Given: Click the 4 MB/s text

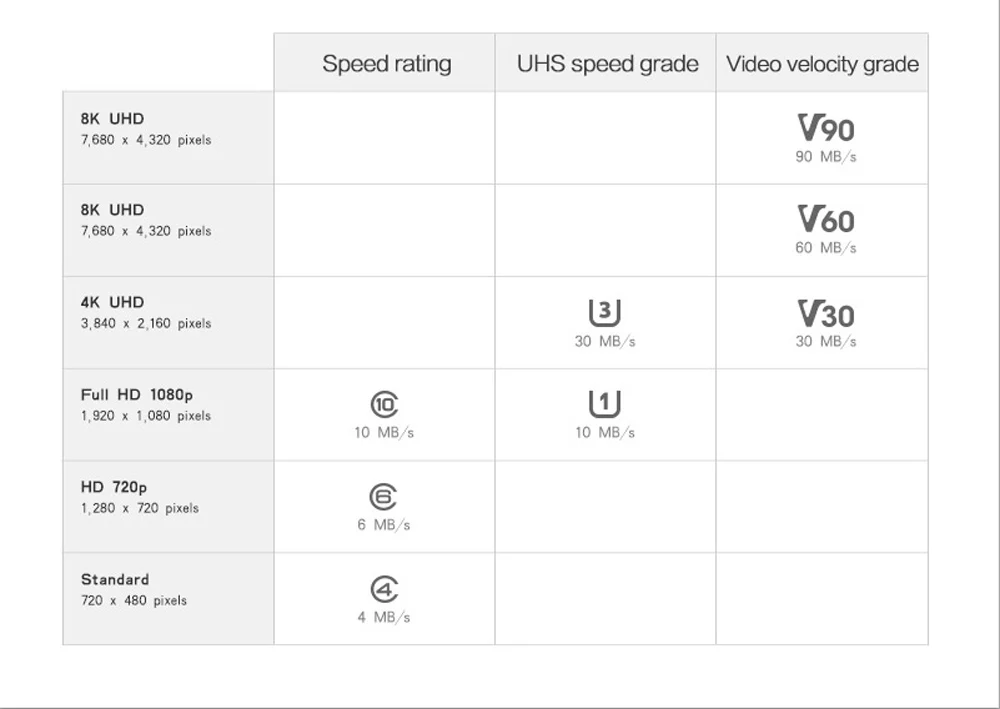Looking at the screenshot, I should point(384,617).
